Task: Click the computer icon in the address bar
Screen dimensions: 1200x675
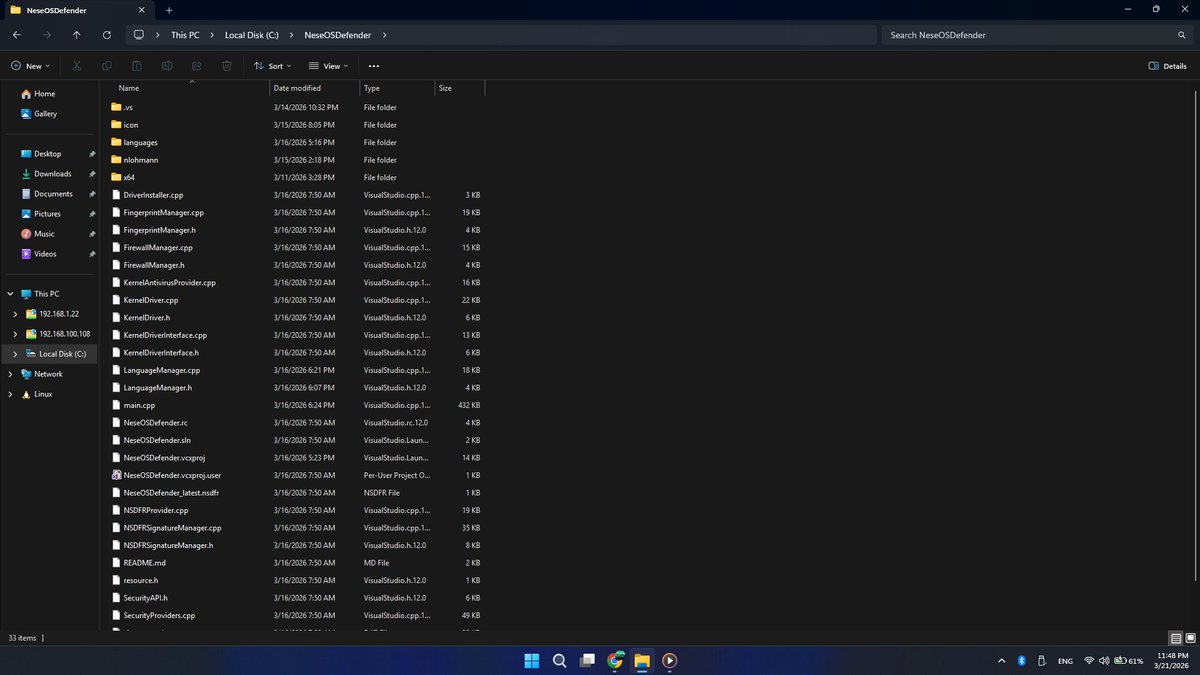Action: coord(139,35)
